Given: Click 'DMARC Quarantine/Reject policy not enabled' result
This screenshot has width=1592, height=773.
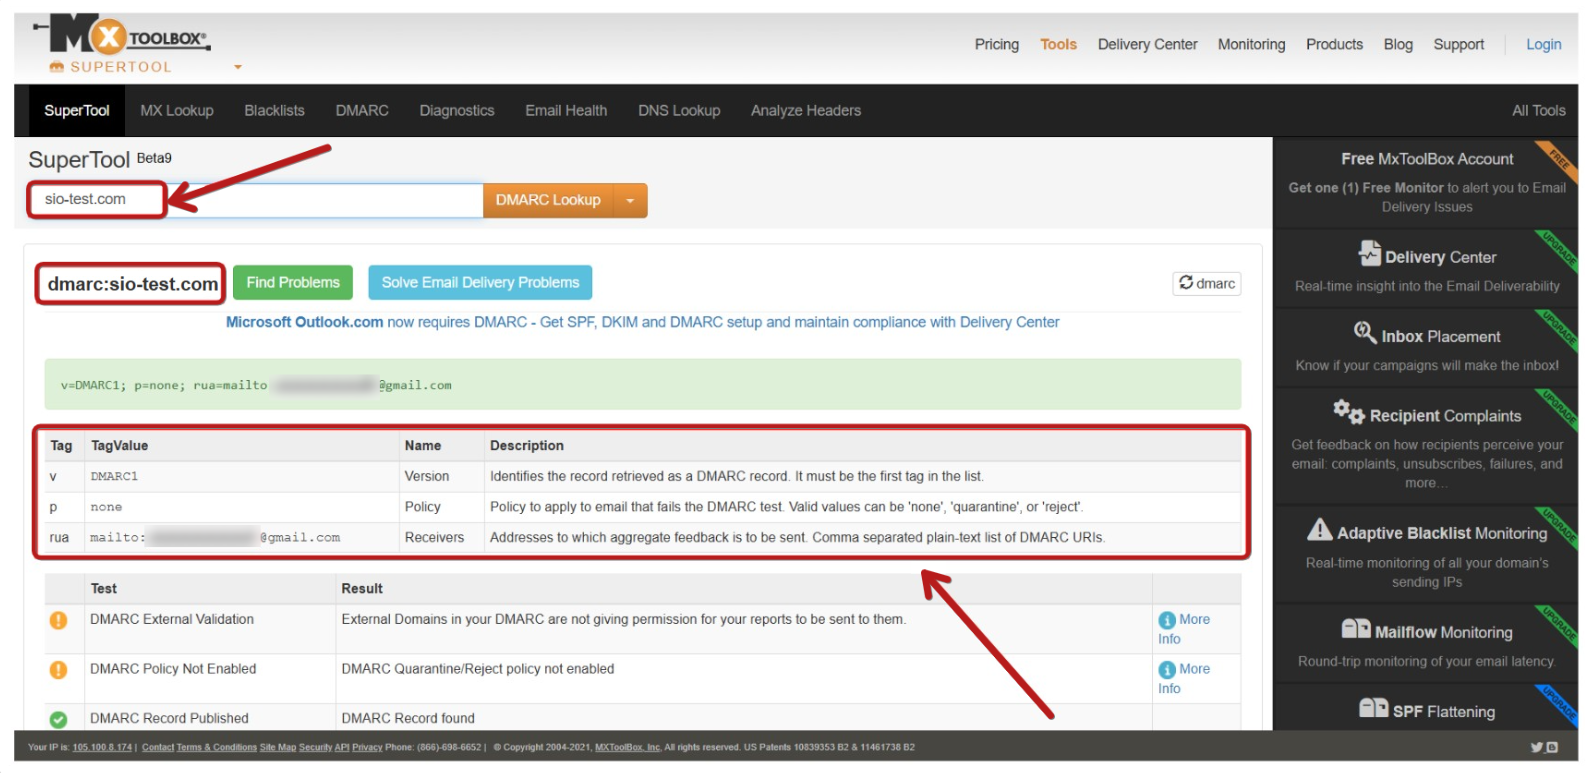Looking at the screenshot, I should click(478, 669).
